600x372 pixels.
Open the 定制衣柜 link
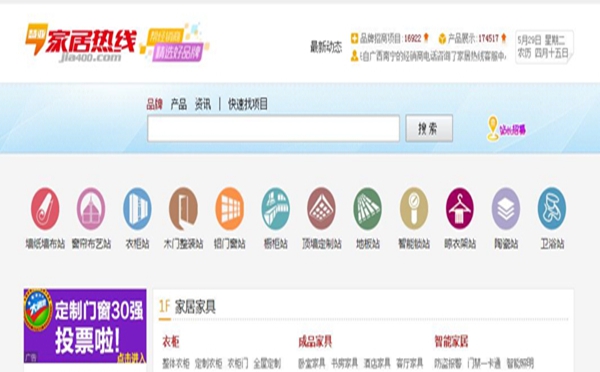click(209, 363)
